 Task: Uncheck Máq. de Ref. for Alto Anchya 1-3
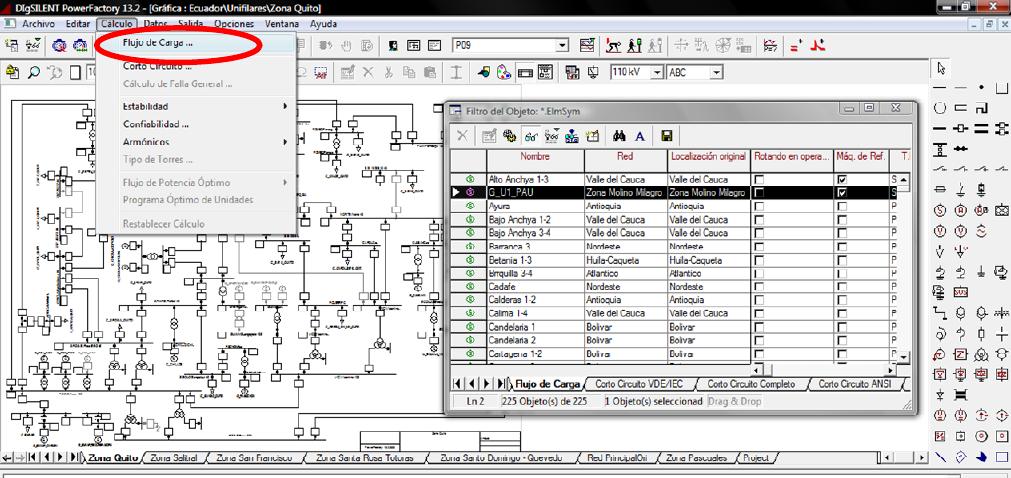842,179
